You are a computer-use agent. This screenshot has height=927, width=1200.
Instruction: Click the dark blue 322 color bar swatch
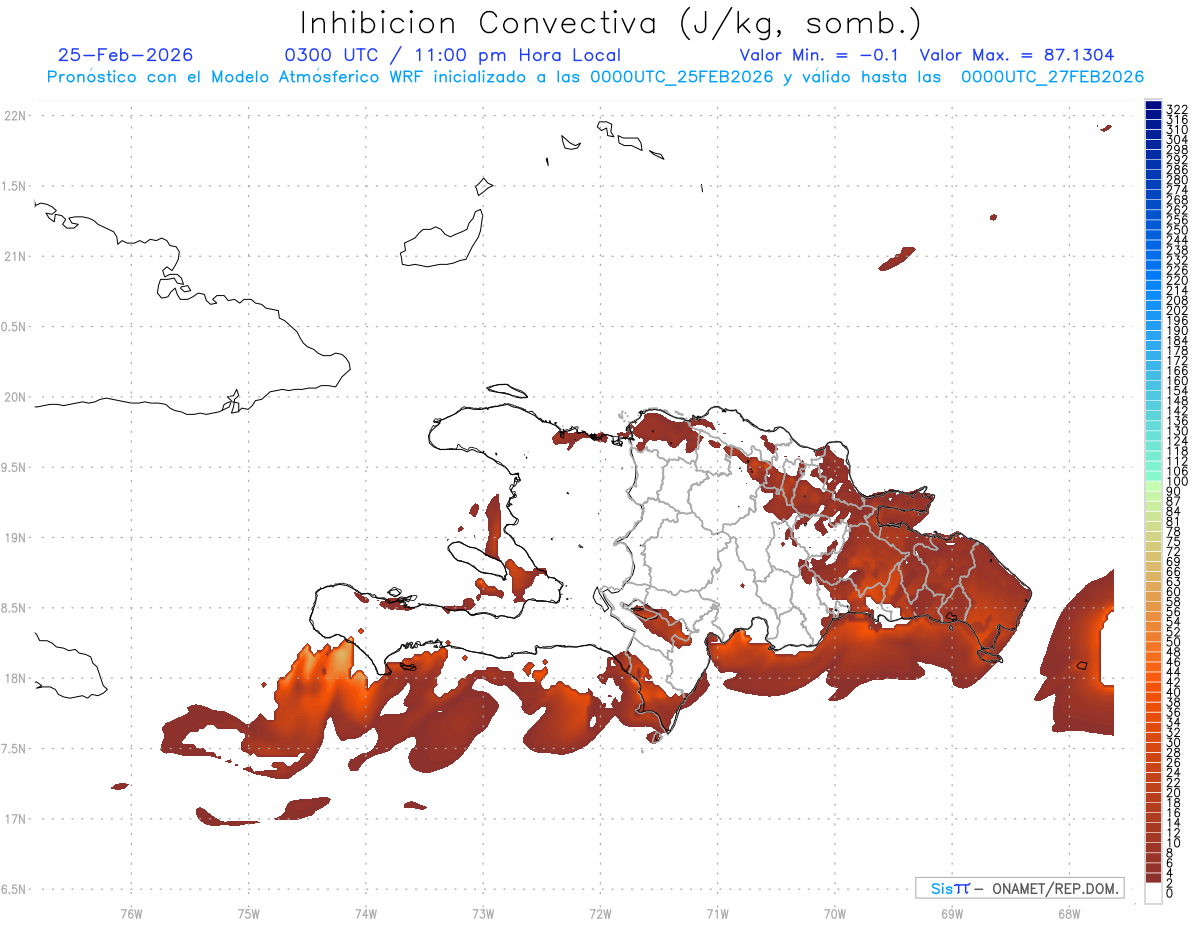coord(1153,106)
